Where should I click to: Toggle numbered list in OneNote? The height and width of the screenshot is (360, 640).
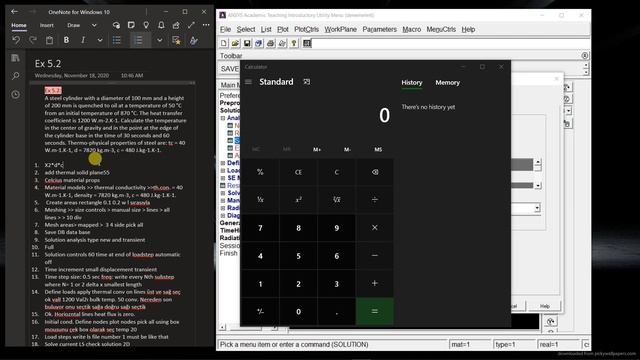click(138, 40)
